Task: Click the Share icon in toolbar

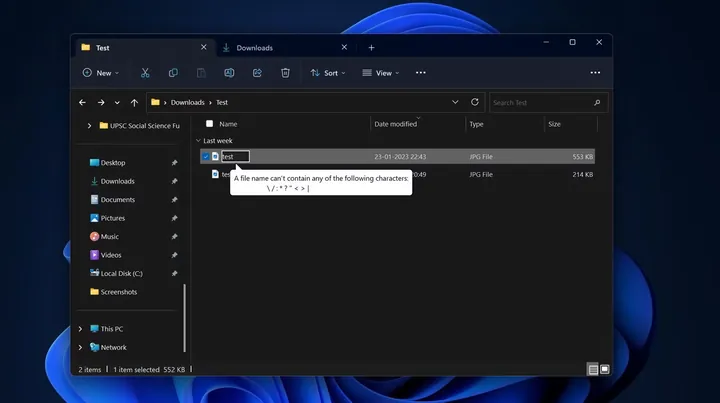Action: (x=257, y=73)
